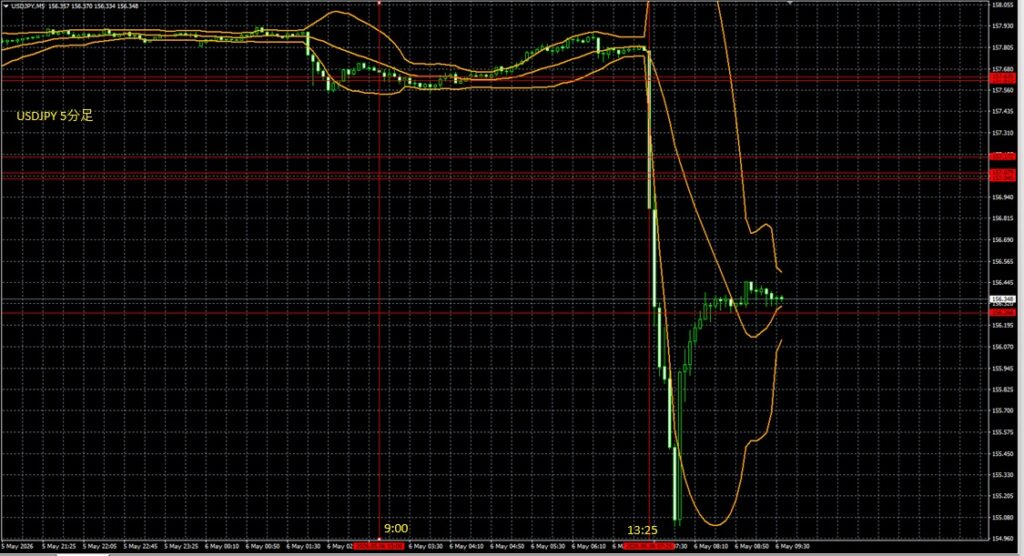
Task: Open the chart dropdown arrow beside USDJPY,M5
Action: tap(6, 6)
